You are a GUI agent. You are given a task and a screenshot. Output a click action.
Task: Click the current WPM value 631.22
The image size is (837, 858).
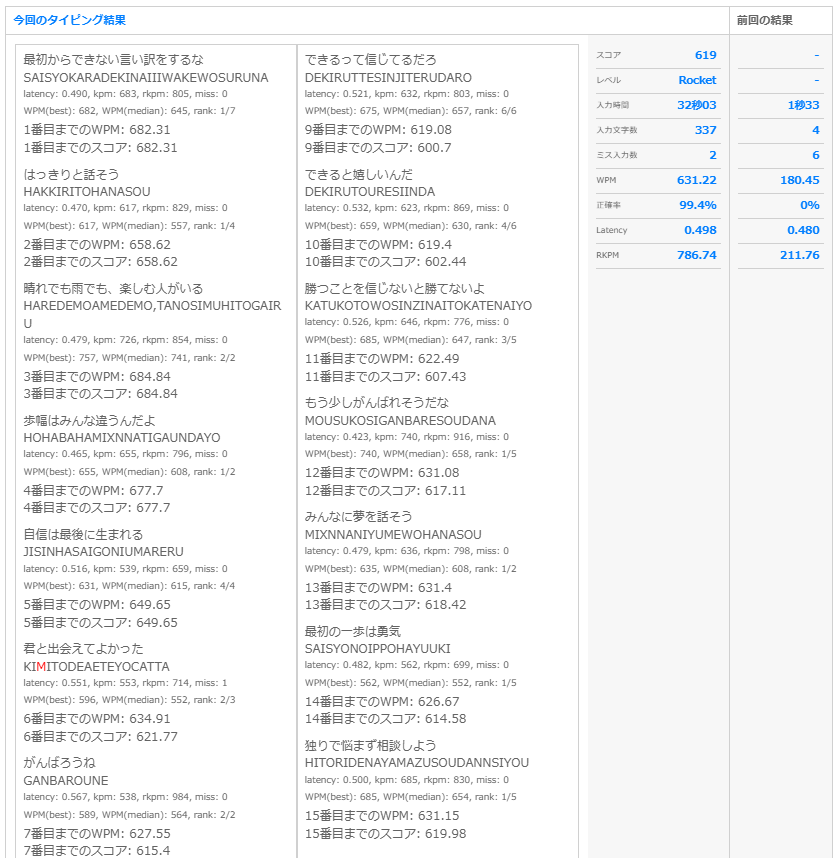click(x=696, y=180)
